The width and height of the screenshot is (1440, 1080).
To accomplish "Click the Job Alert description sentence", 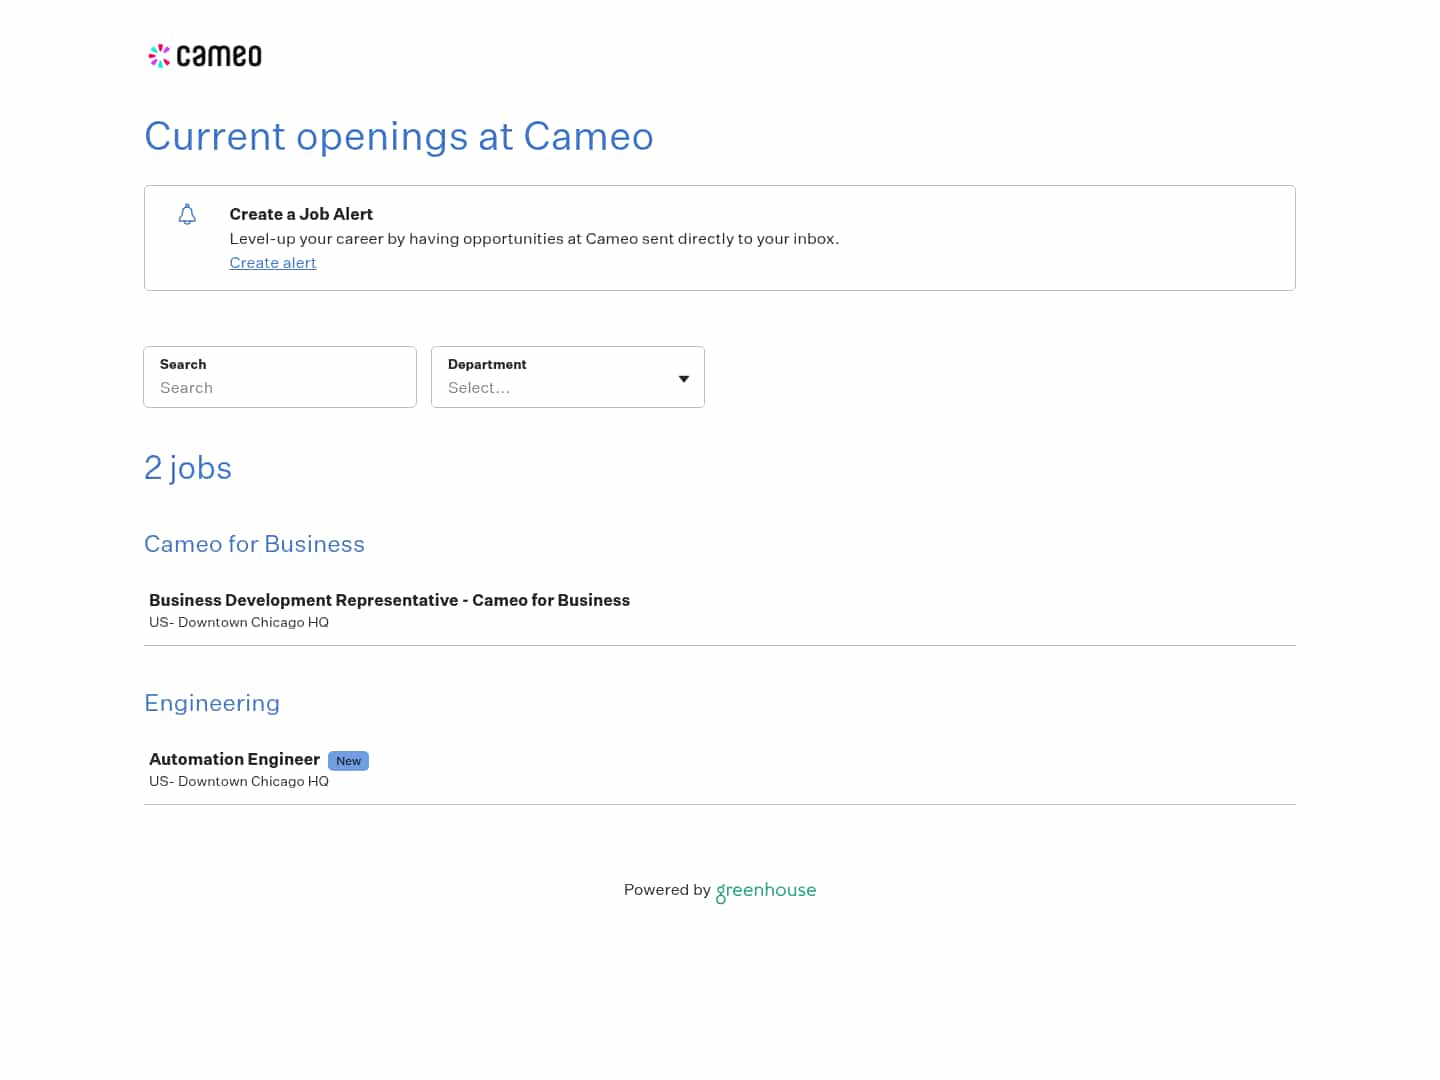I will point(534,239).
